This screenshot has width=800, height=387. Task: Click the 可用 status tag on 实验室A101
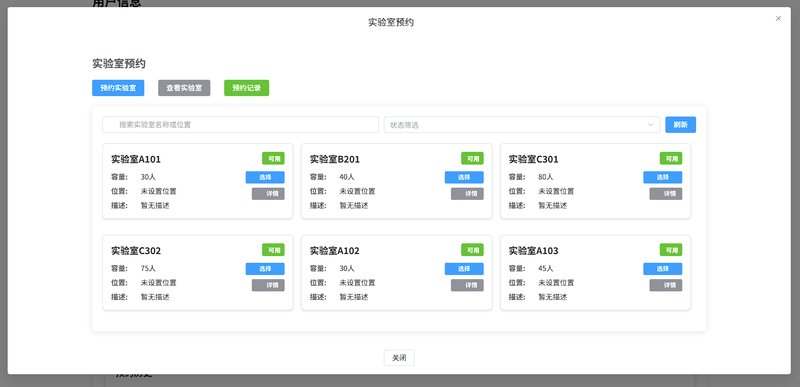[273, 159]
